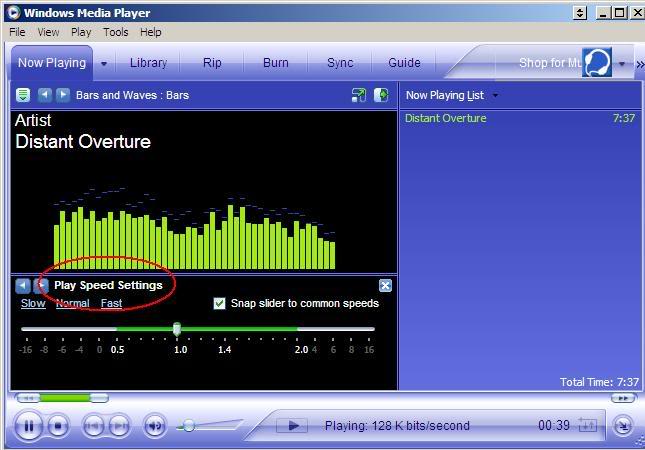Toggle the auto-hide menu bar button

pyautogui.click(x=580, y=13)
